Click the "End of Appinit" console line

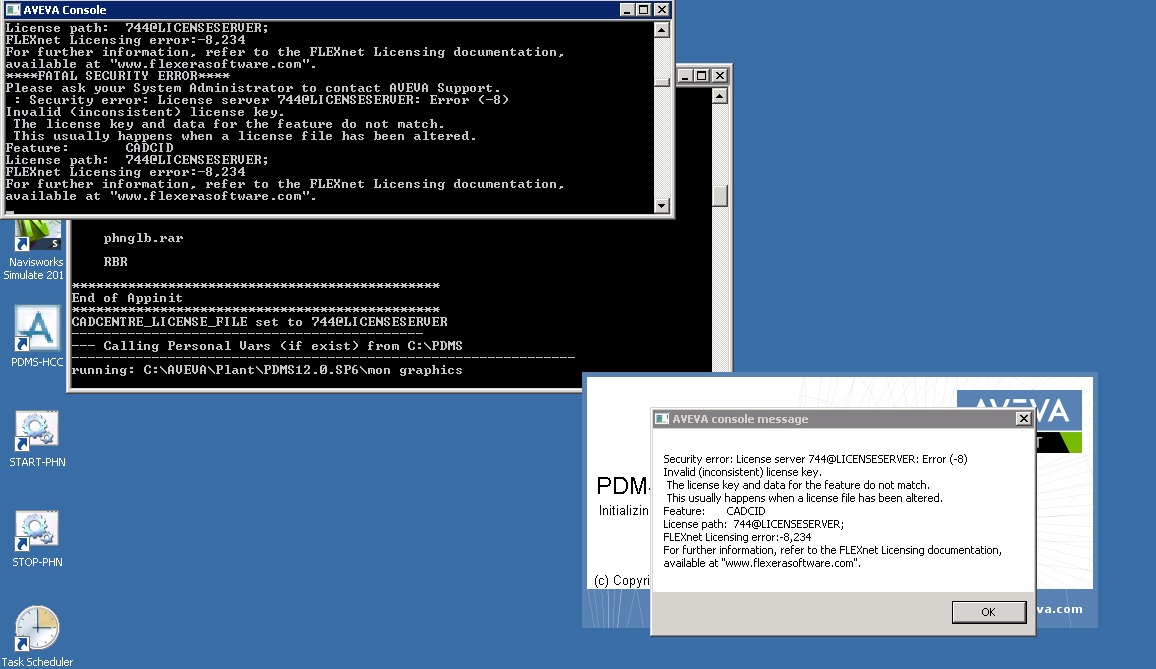(127, 298)
